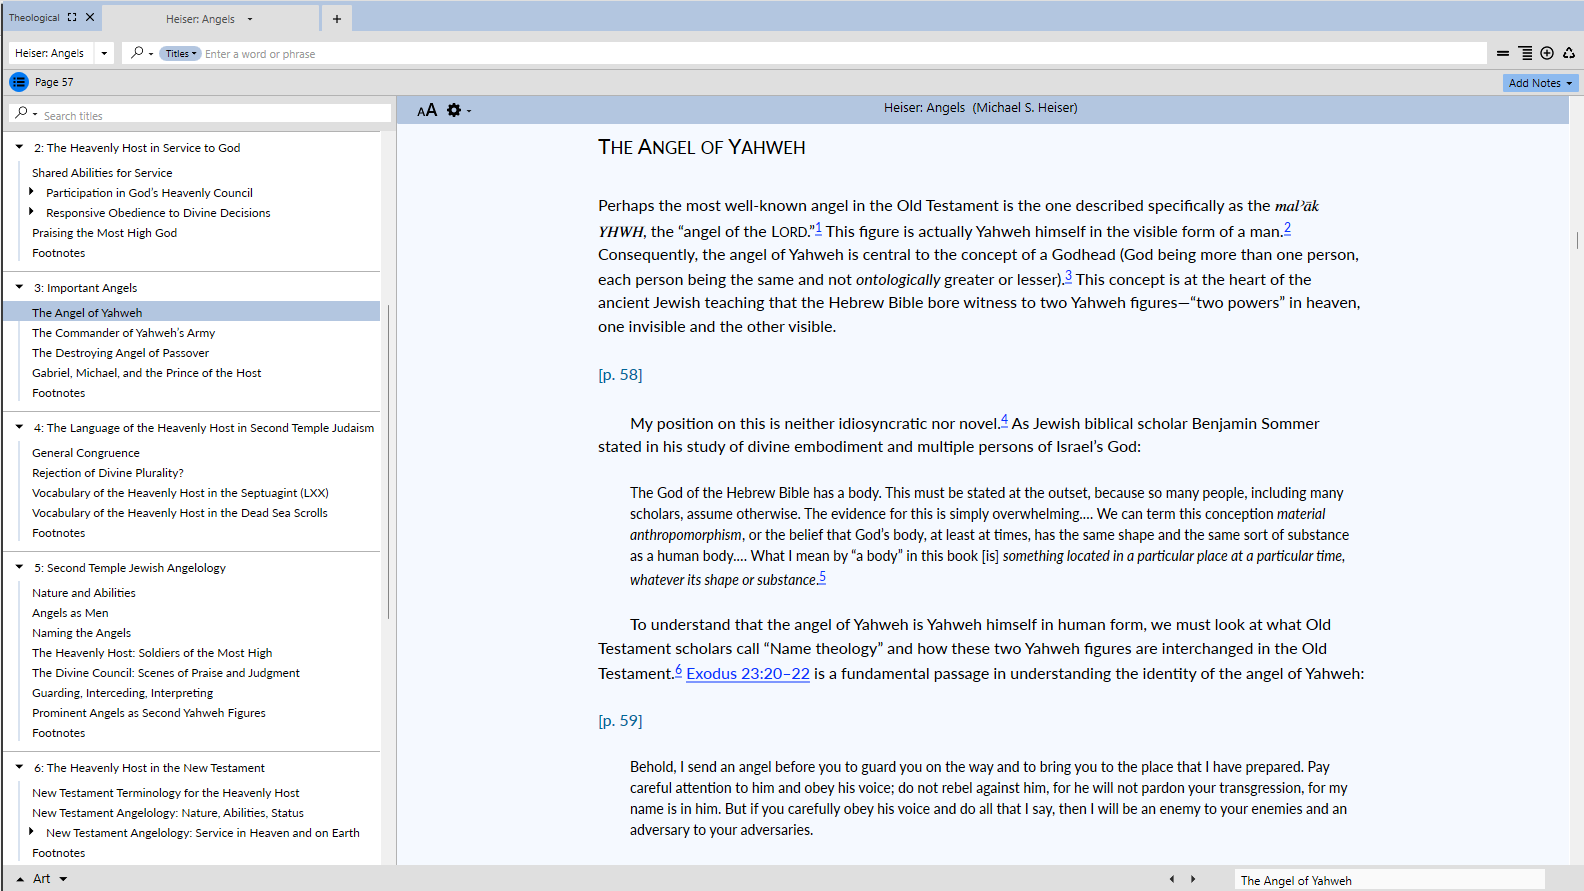Click the recycle icon in top toolbar
1584x891 pixels.
pos(1569,53)
